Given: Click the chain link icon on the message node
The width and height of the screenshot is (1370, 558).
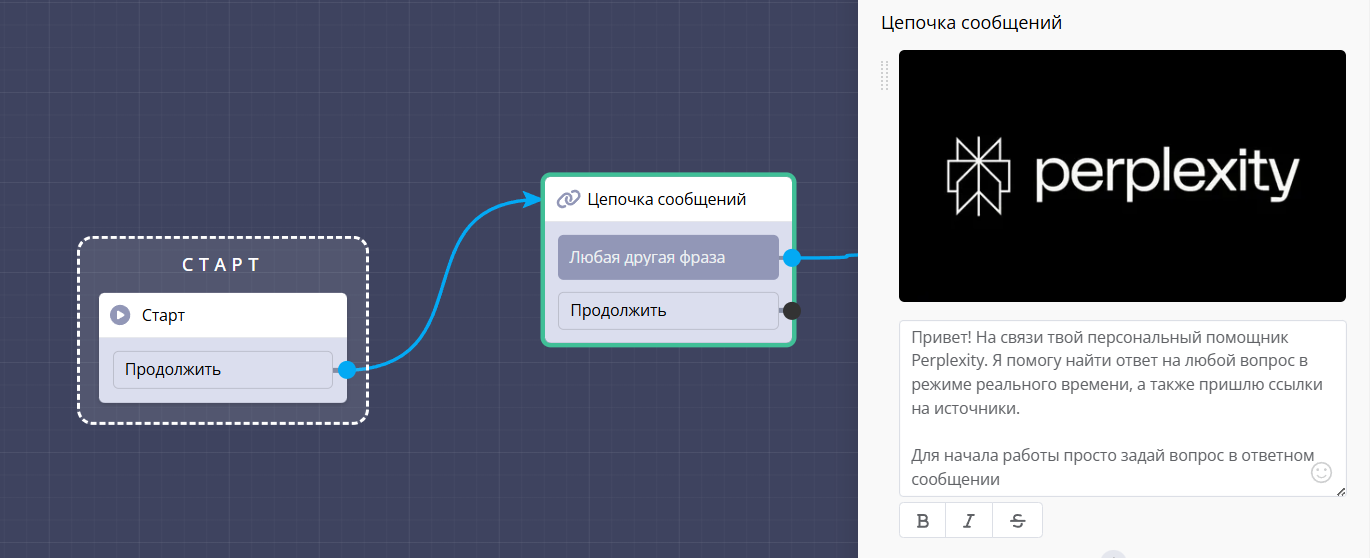Looking at the screenshot, I should (x=568, y=199).
